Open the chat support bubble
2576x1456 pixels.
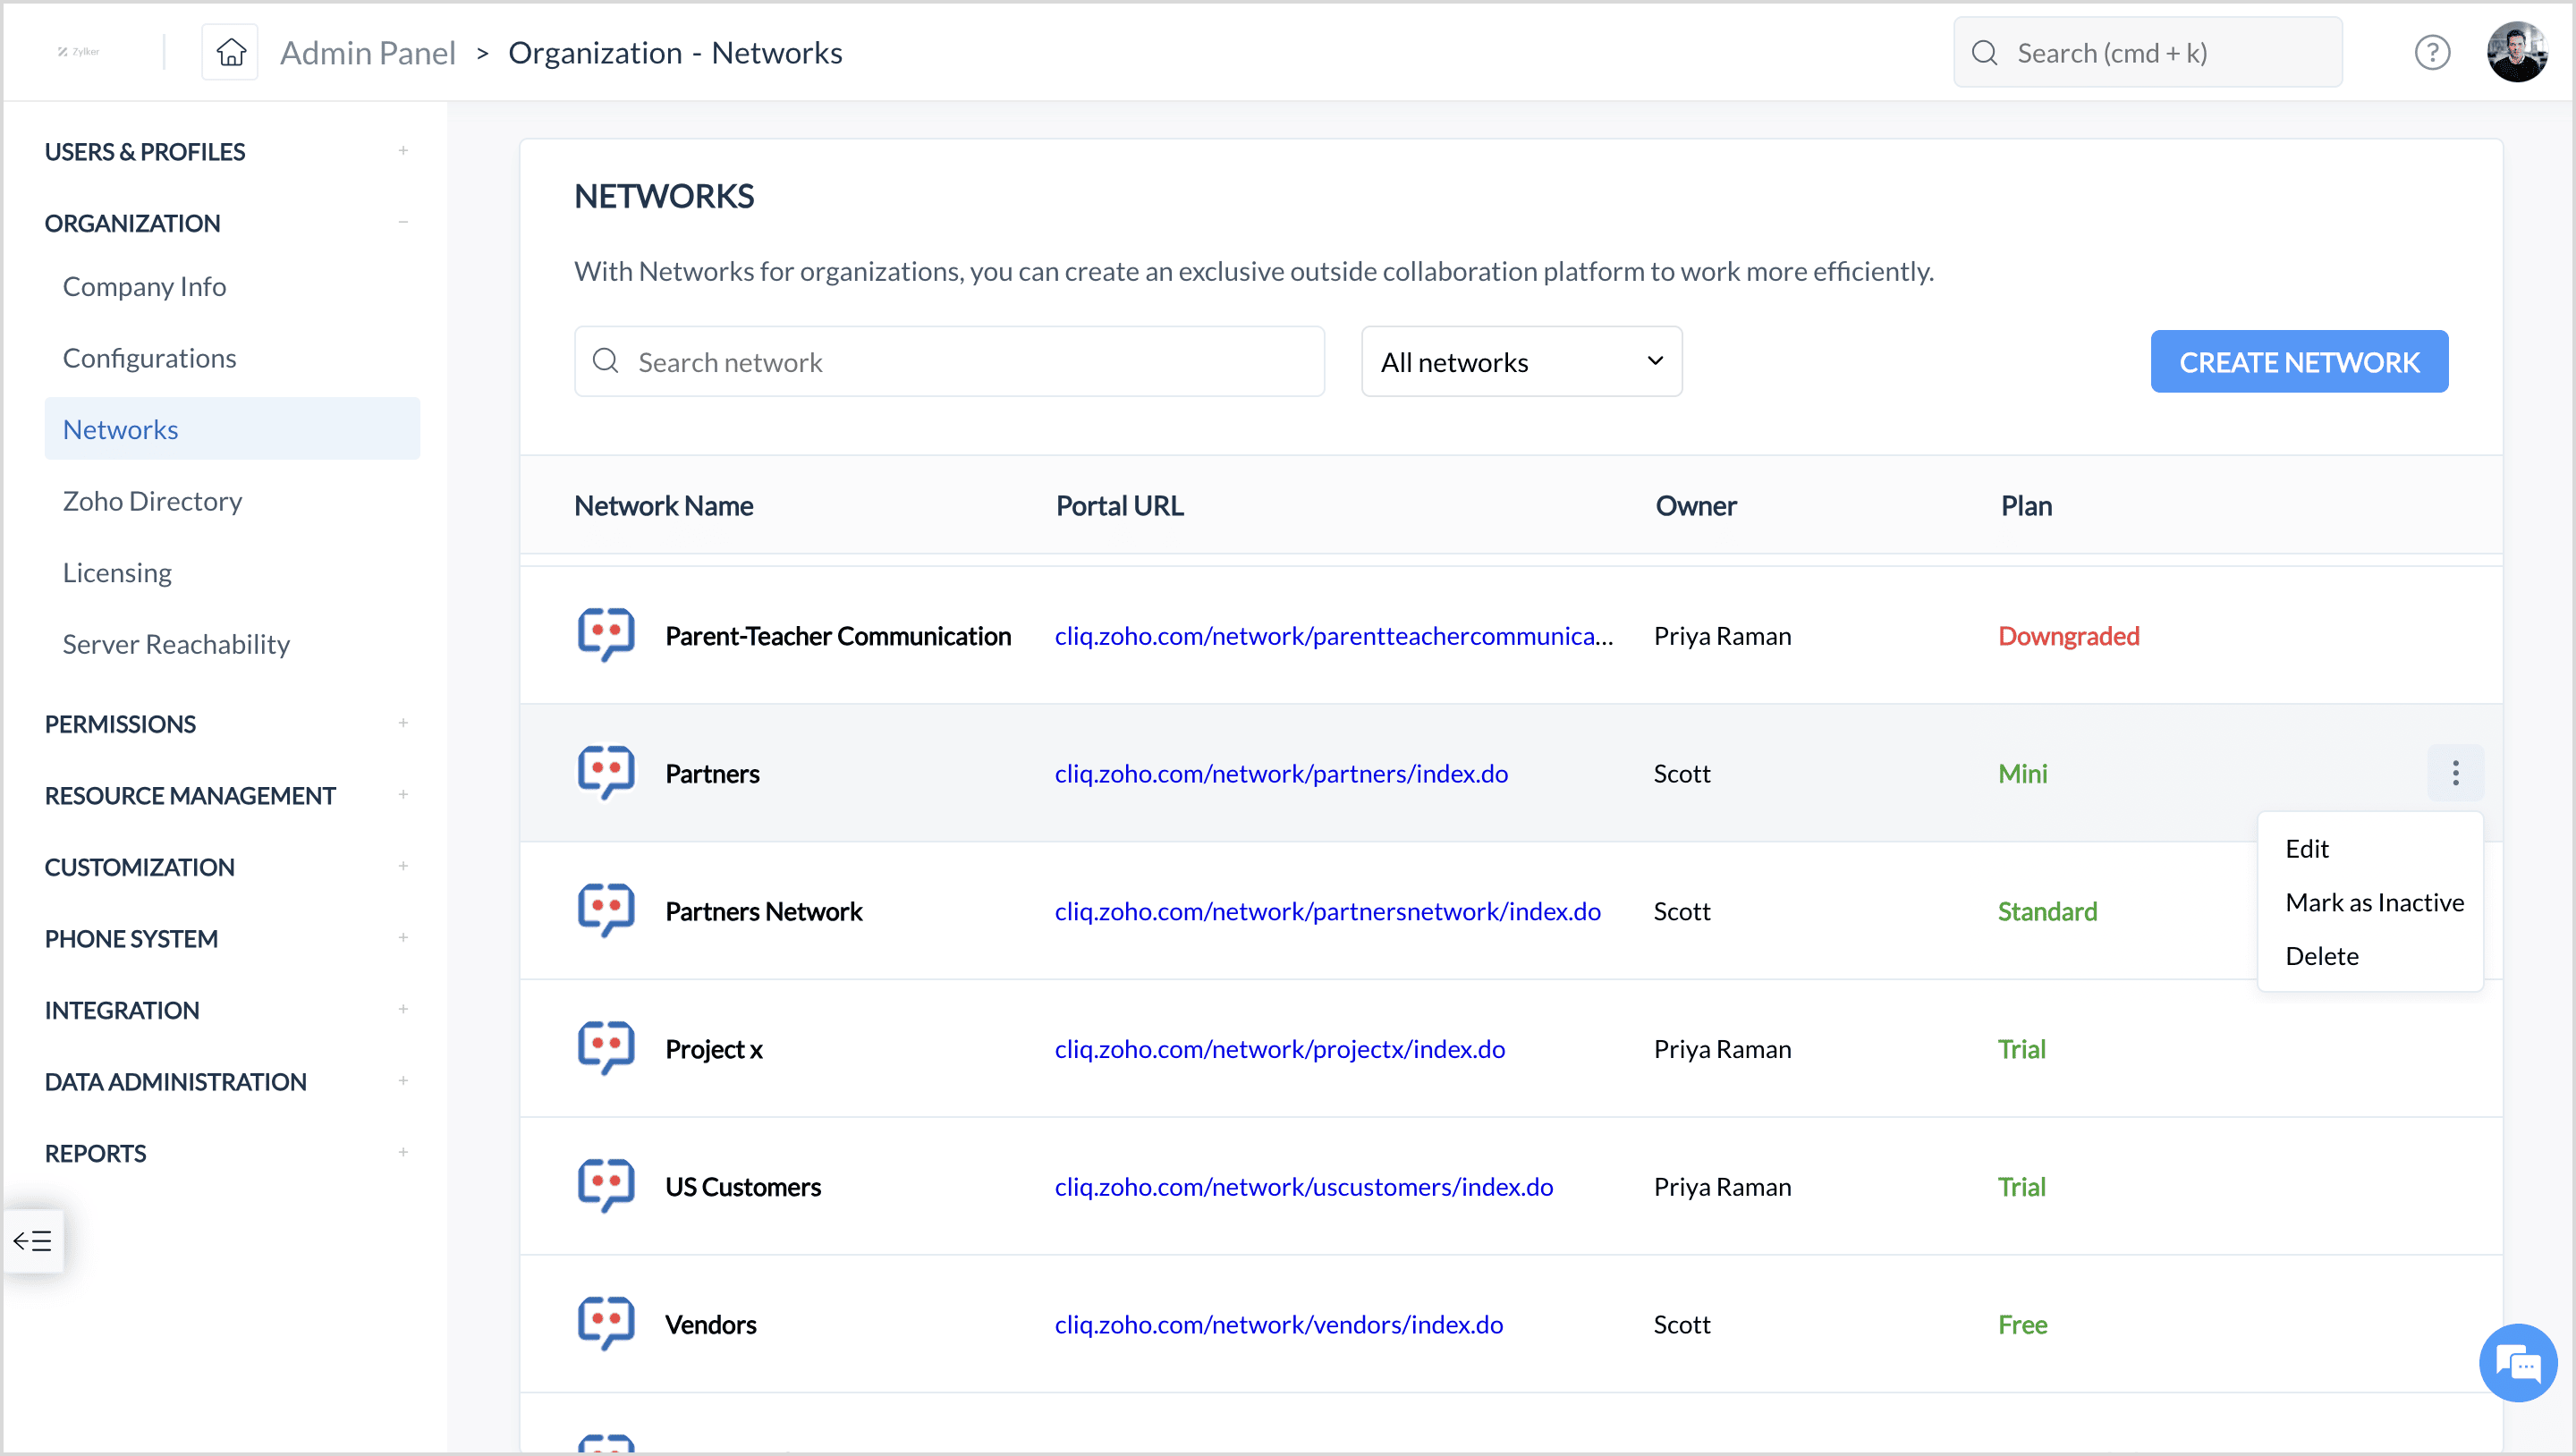click(2517, 1364)
